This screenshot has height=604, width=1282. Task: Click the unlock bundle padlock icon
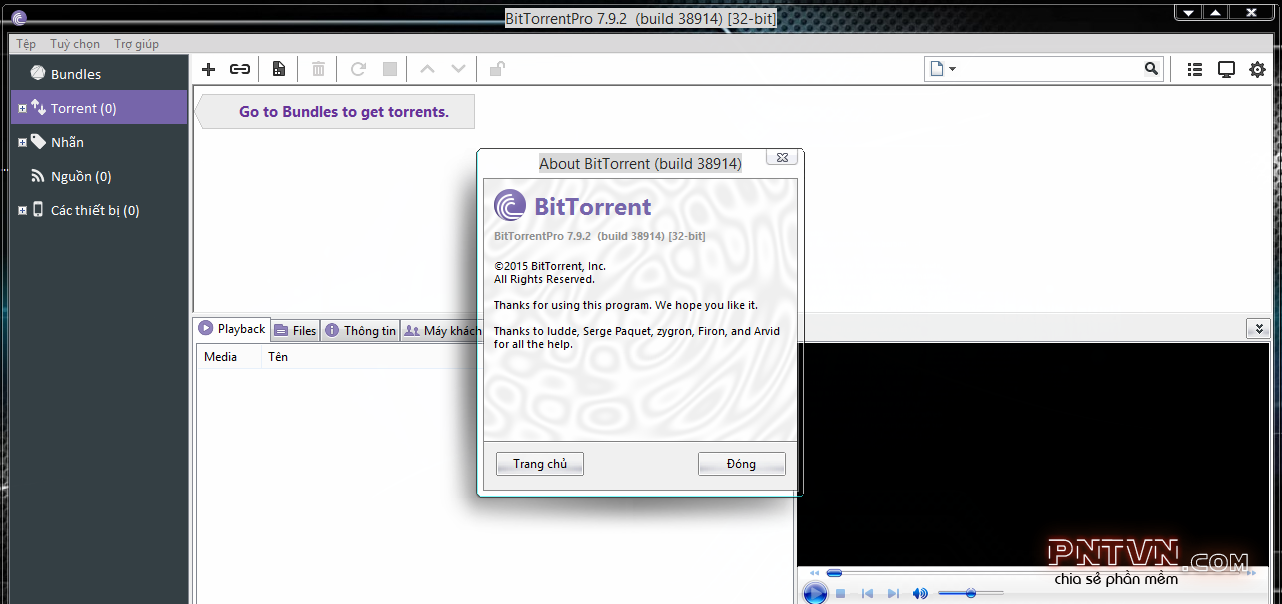(497, 69)
